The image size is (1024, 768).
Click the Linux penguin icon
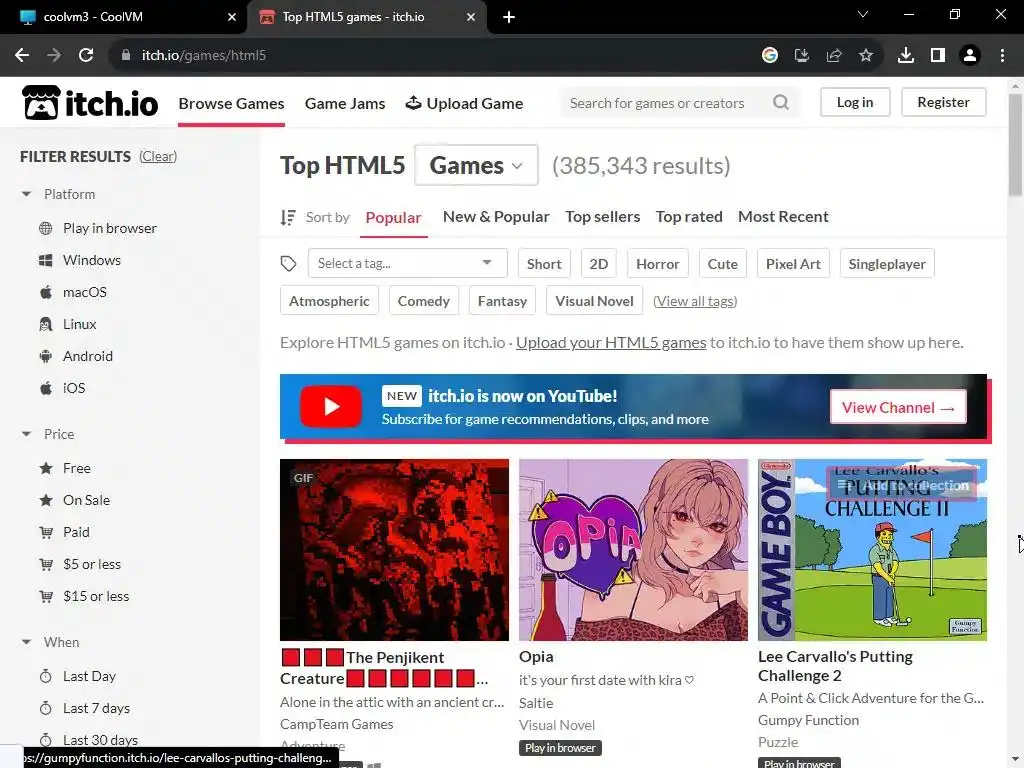click(46, 324)
